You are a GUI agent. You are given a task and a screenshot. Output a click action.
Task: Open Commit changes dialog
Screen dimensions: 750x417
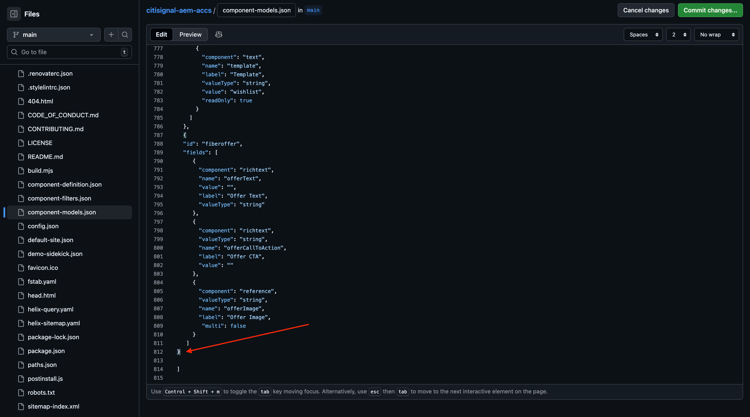tap(710, 10)
